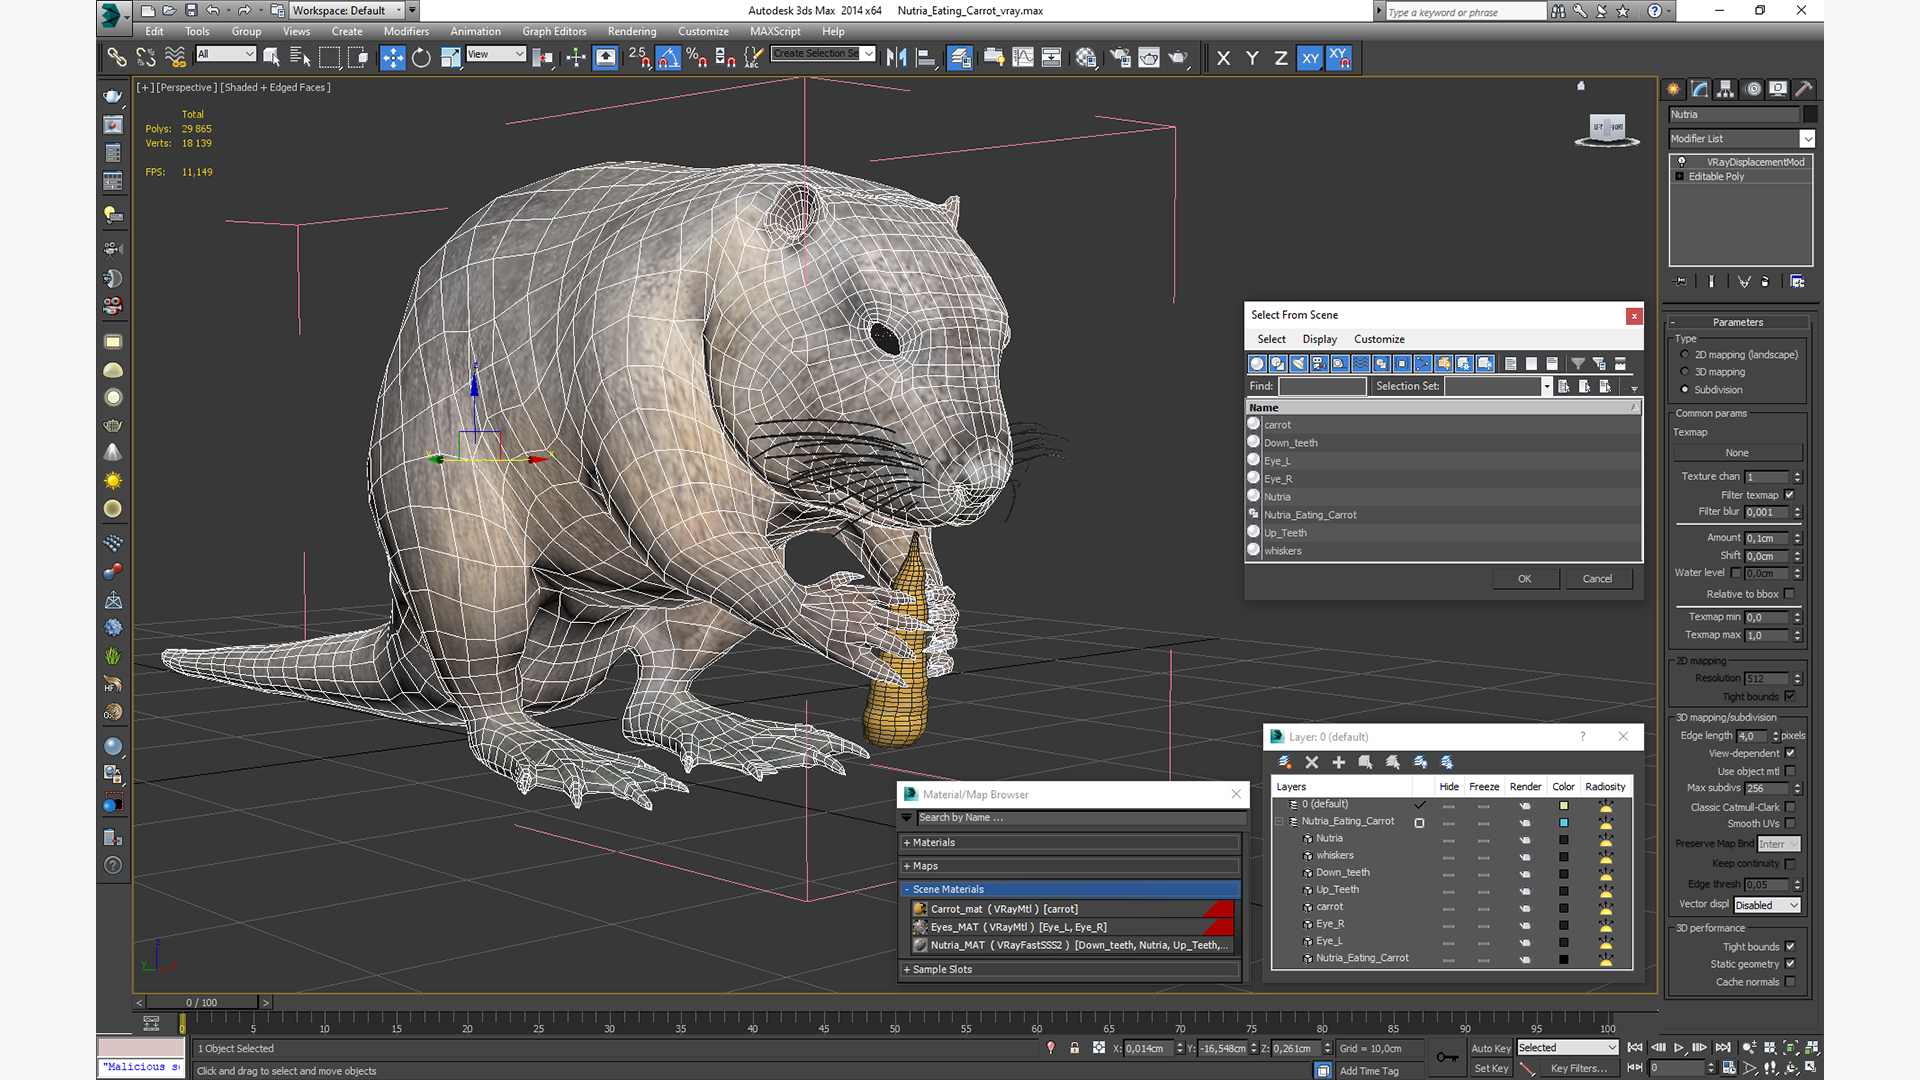Toggle the View-dependent checkbox

(x=1790, y=754)
